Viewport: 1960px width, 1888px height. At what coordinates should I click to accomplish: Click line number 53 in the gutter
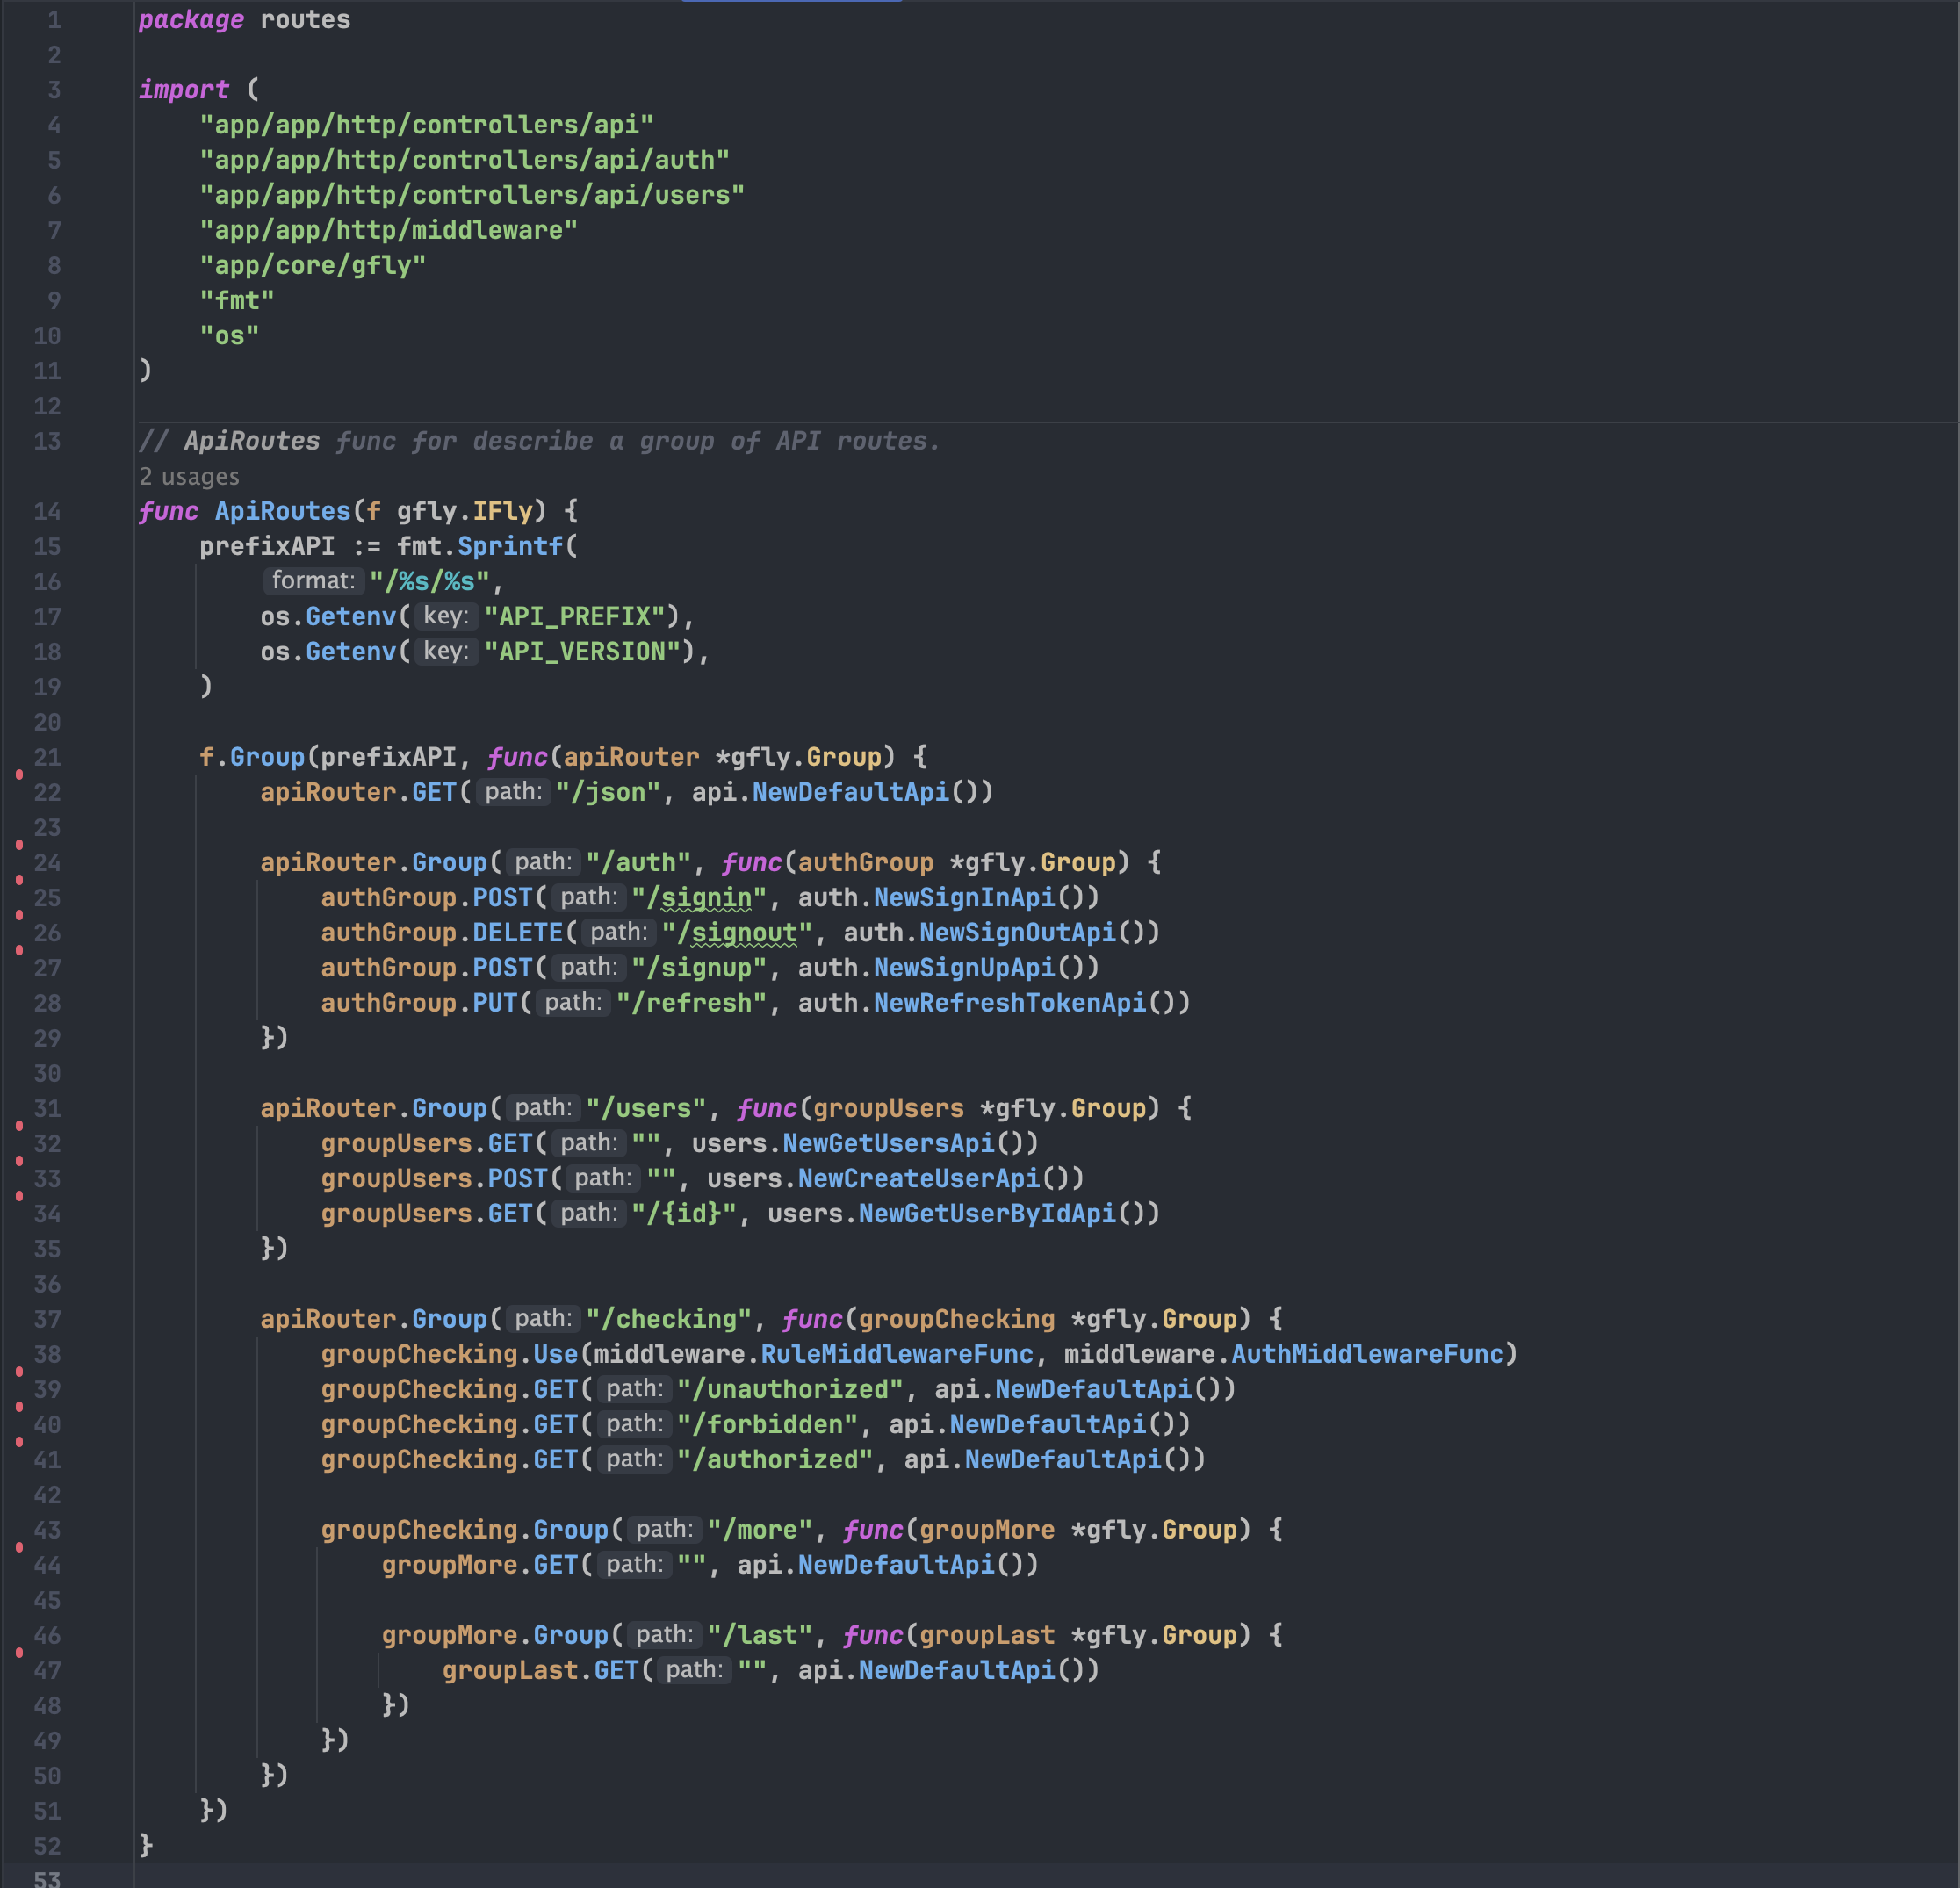pyautogui.click(x=47, y=1878)
